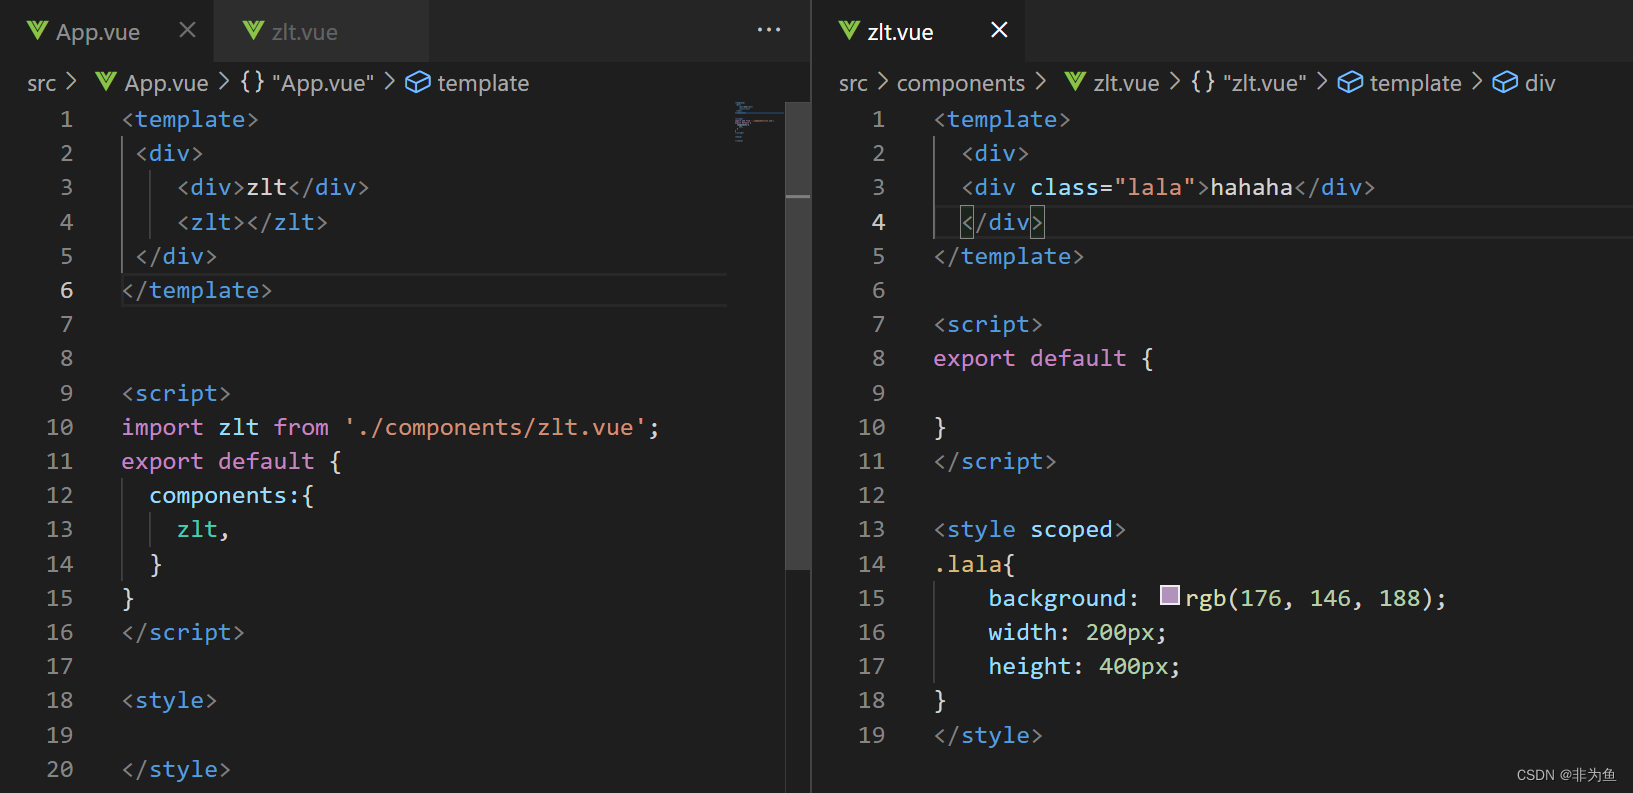Viewport: 1633px width, 793px height.
Task: Expand chevron after components breadcrumb
Action: [x=1041, y=81]
